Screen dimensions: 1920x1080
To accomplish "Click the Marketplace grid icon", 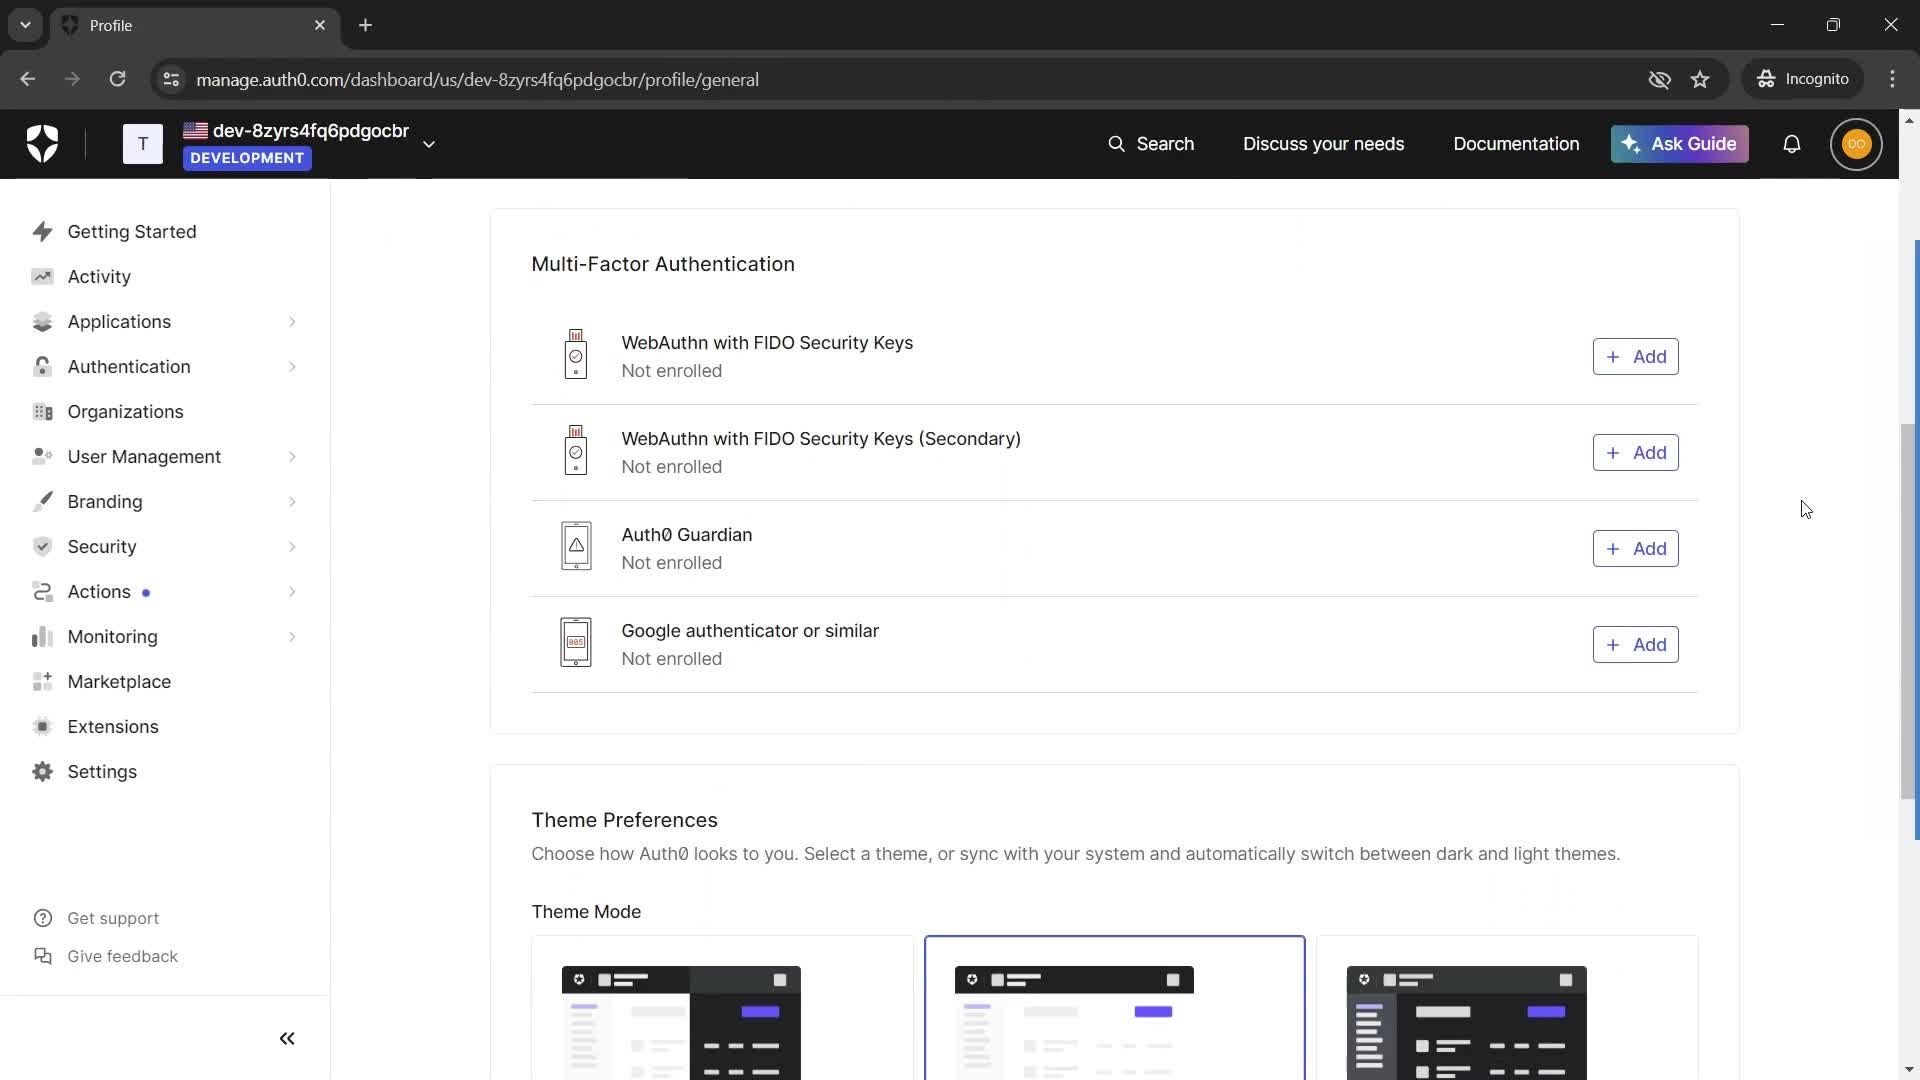I will click(x=42, y=682).
